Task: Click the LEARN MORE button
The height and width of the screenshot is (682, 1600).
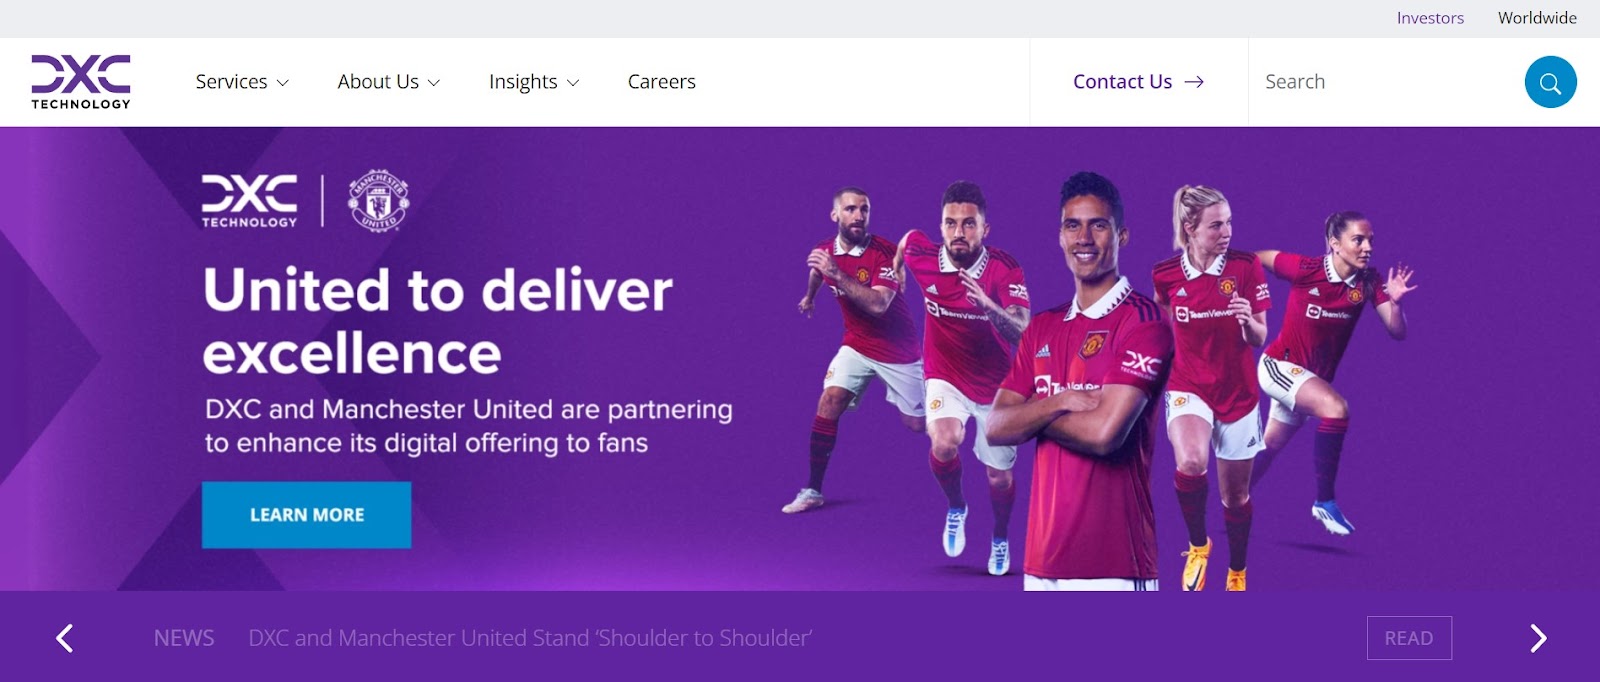Action: pyautogui.click(x=307, y=515)
